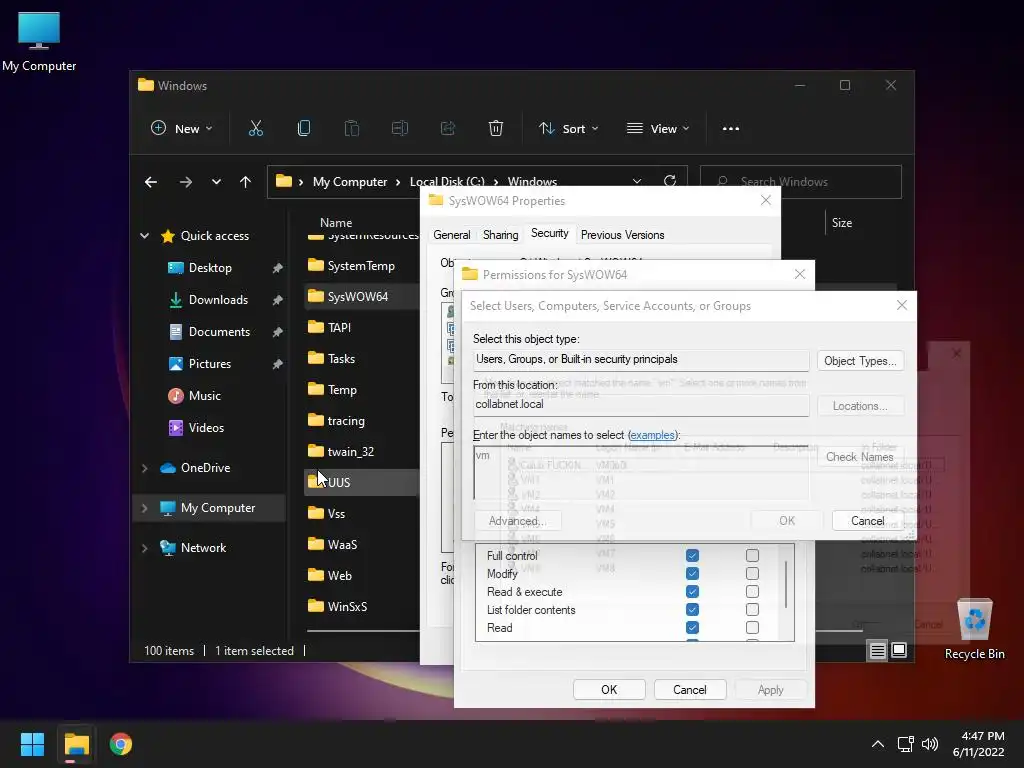Viewport: 1024px width, 768px height.
Task: Open the network tray icon
Action: tap(905, 744)
